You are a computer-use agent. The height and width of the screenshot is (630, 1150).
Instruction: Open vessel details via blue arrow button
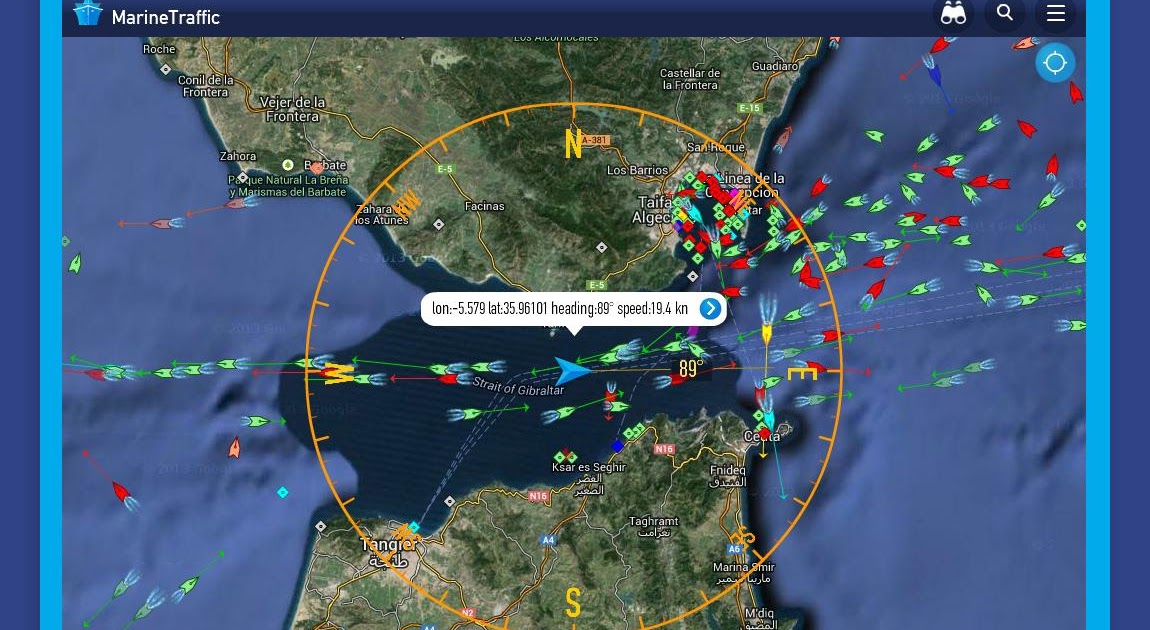[x=710, y=309]
